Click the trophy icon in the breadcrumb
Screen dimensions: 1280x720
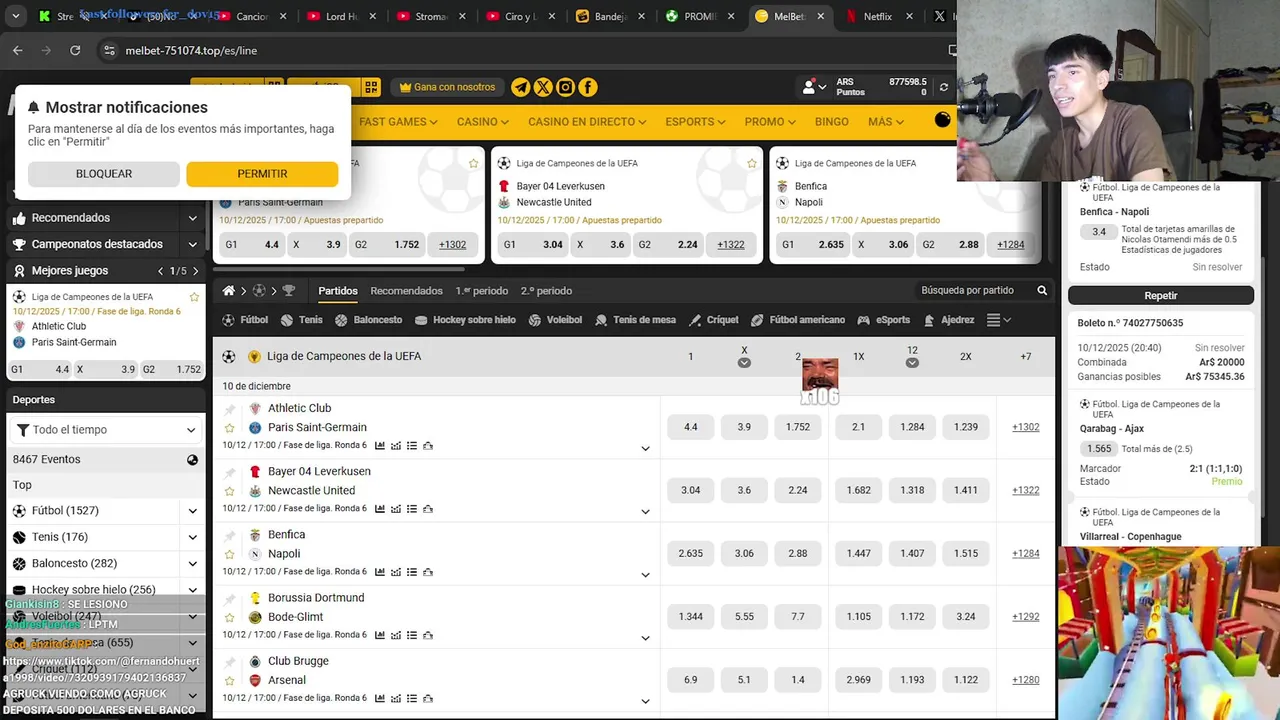coord(289,290)
